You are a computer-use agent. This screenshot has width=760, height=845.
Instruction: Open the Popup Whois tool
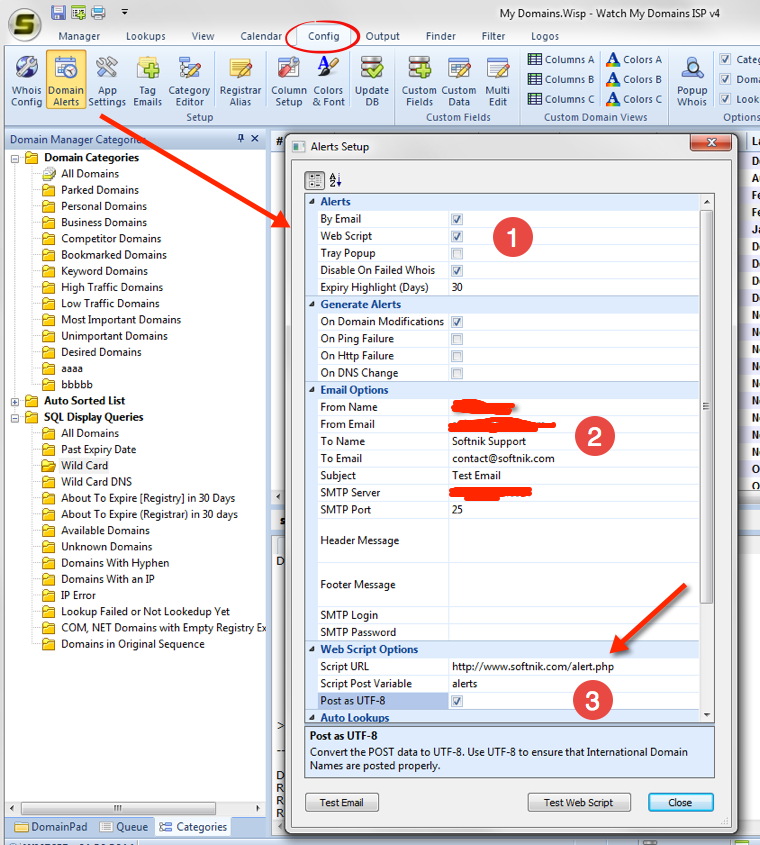pos(692,80)
